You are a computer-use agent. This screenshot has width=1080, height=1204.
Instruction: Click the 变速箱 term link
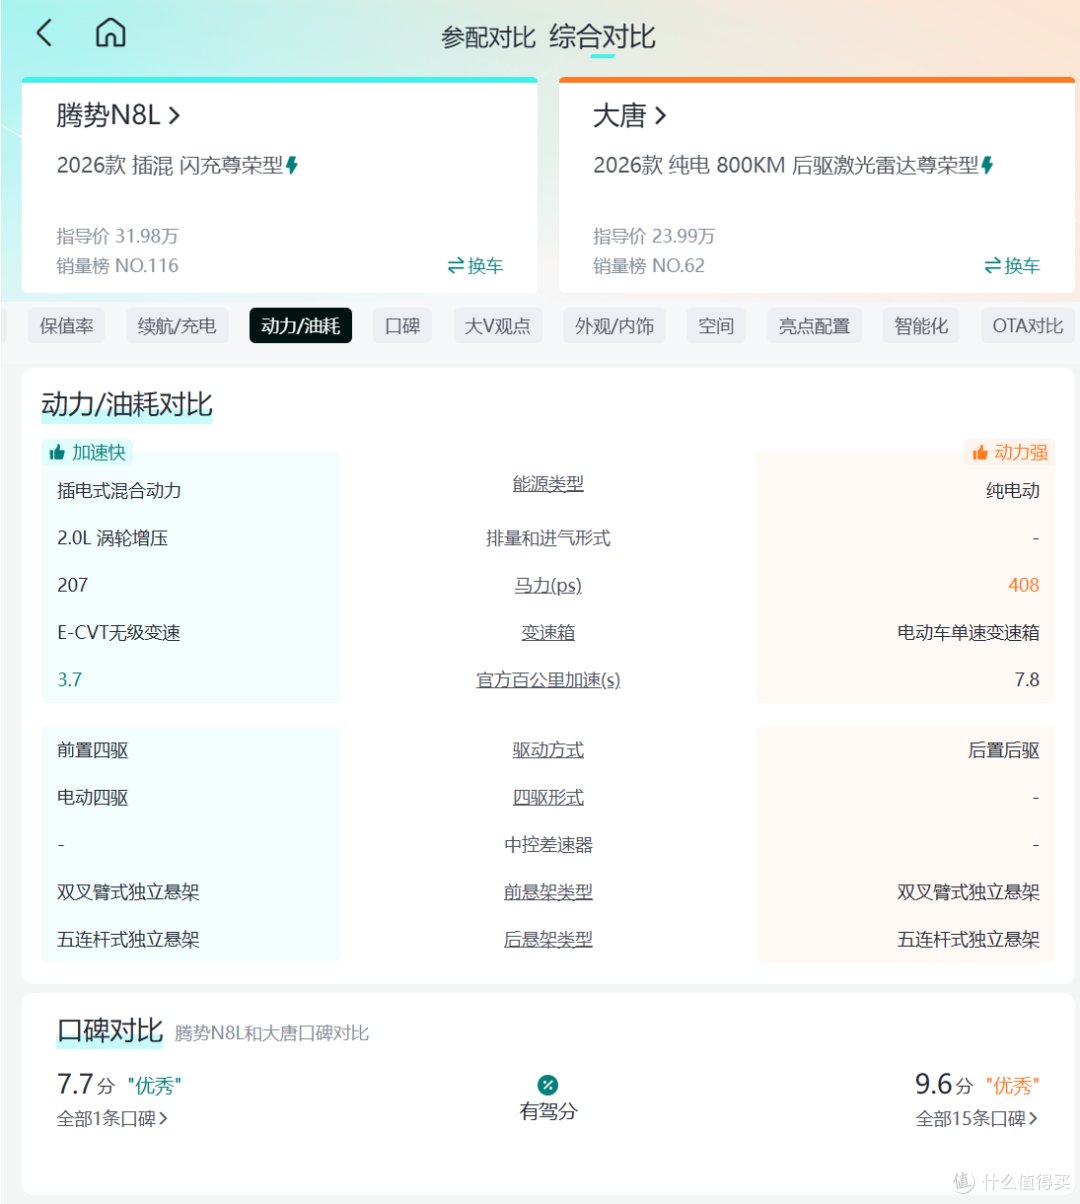(x=548, y=633)
